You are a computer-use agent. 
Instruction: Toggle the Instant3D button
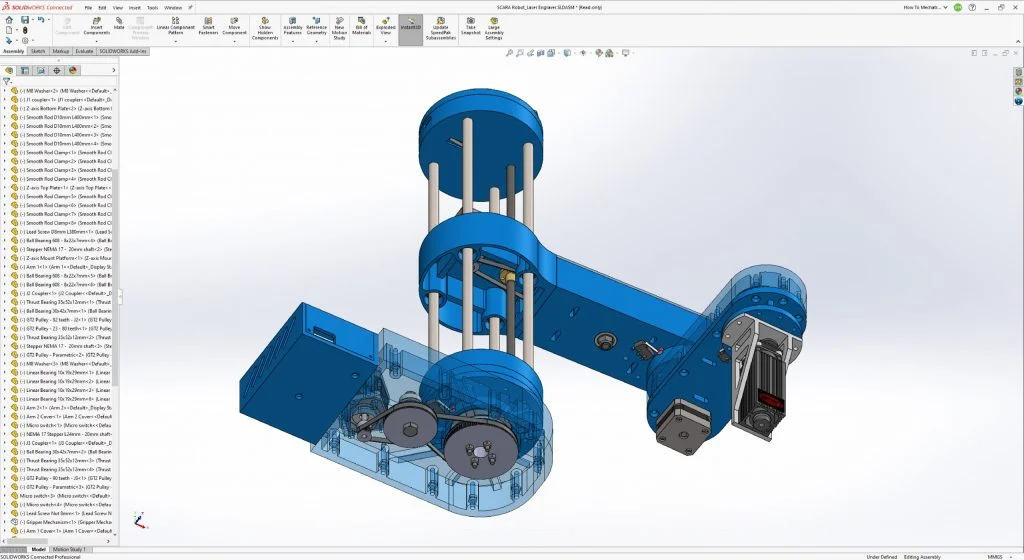click(410, 26)
